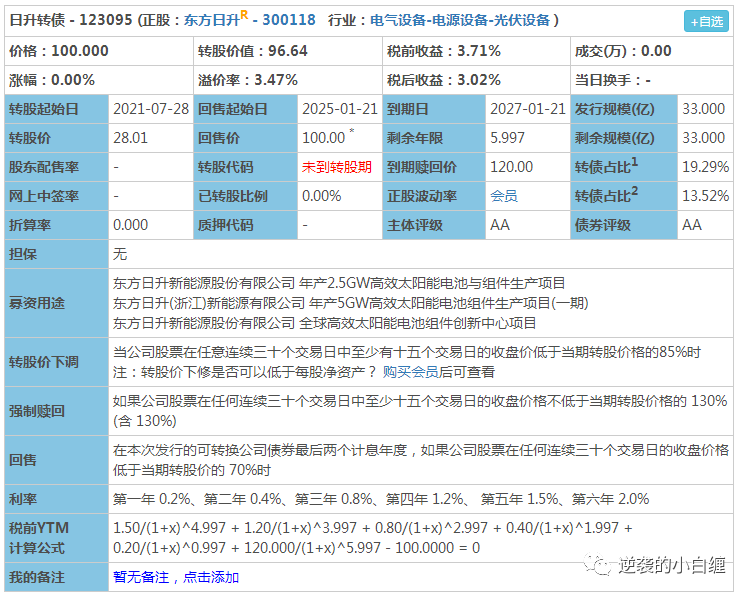This screenshot has height=597, width=749.
Task: Click the 剩余年限 header cell
Action: pos(434,138)
